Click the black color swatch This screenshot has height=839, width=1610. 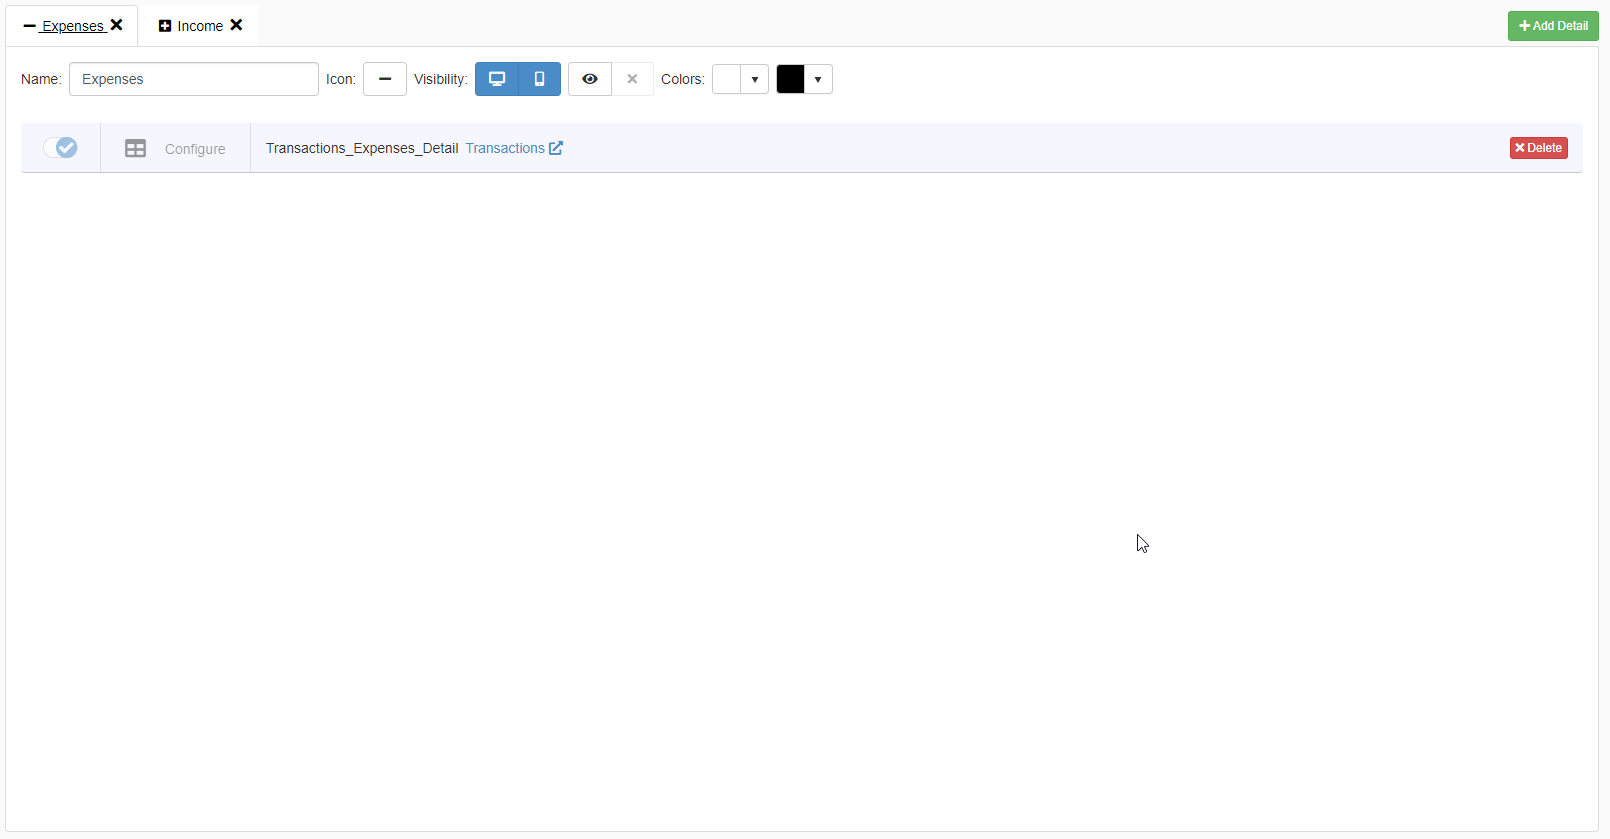pos(790,79)
